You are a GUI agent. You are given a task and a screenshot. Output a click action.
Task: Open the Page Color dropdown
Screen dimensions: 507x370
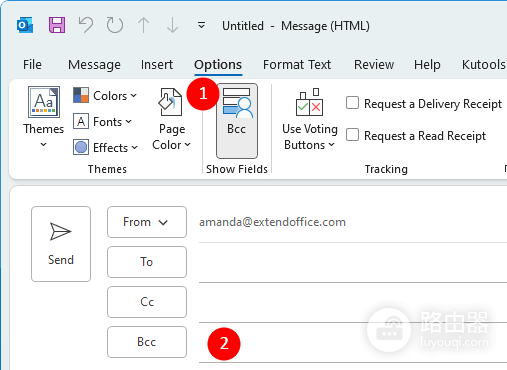(x=171, y=119)
